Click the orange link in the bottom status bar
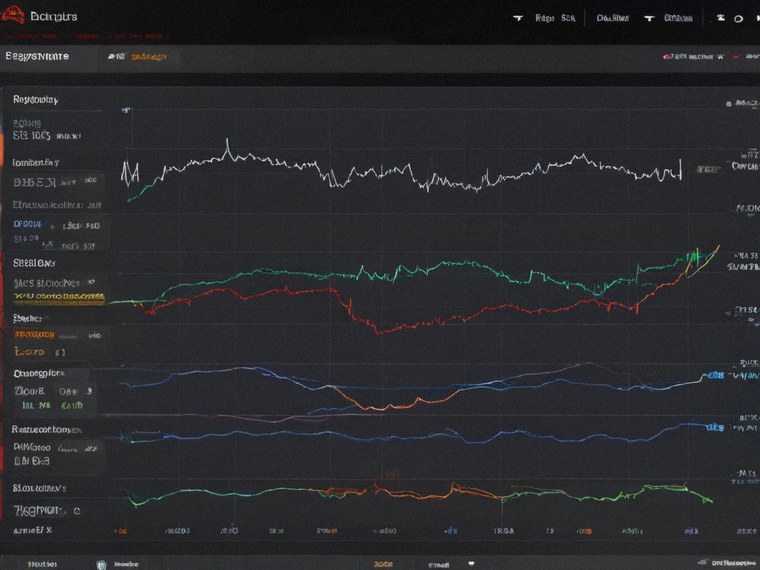760x570 pixels. [x=383, y=564]
